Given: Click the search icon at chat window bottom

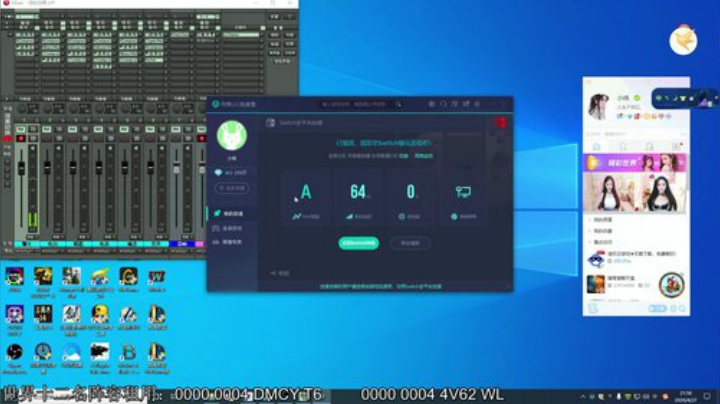Looking at the screenshot, I should 682,309.
